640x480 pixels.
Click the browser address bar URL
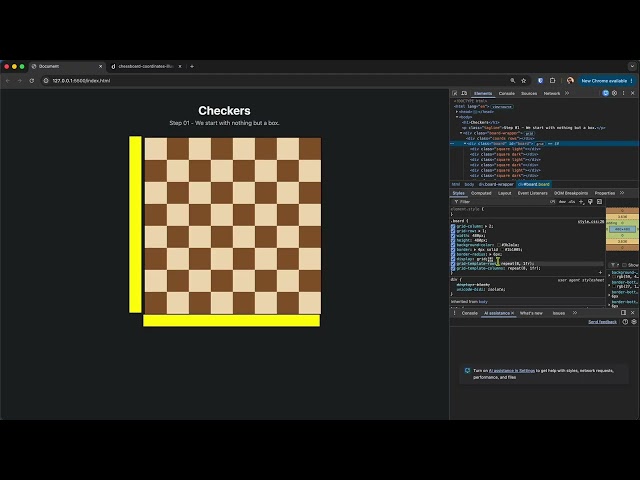point(81,81)
